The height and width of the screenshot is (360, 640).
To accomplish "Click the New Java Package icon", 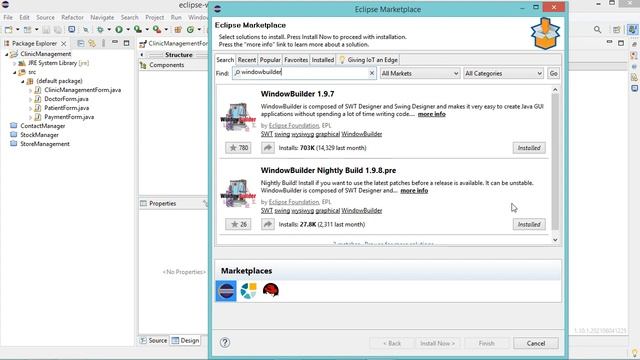I will pos(178,30).
